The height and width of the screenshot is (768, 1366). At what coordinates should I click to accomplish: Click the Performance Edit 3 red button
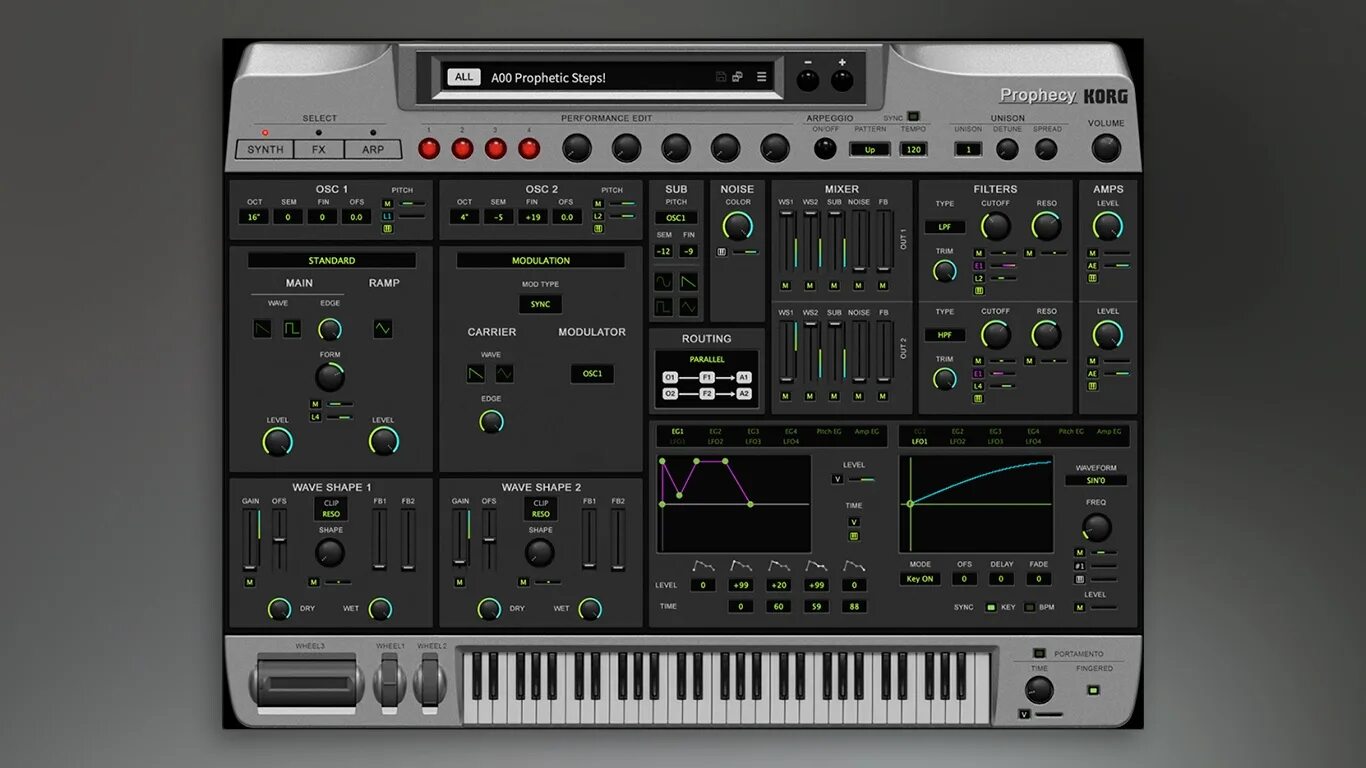pyautogui.click(x=496, y=149)
